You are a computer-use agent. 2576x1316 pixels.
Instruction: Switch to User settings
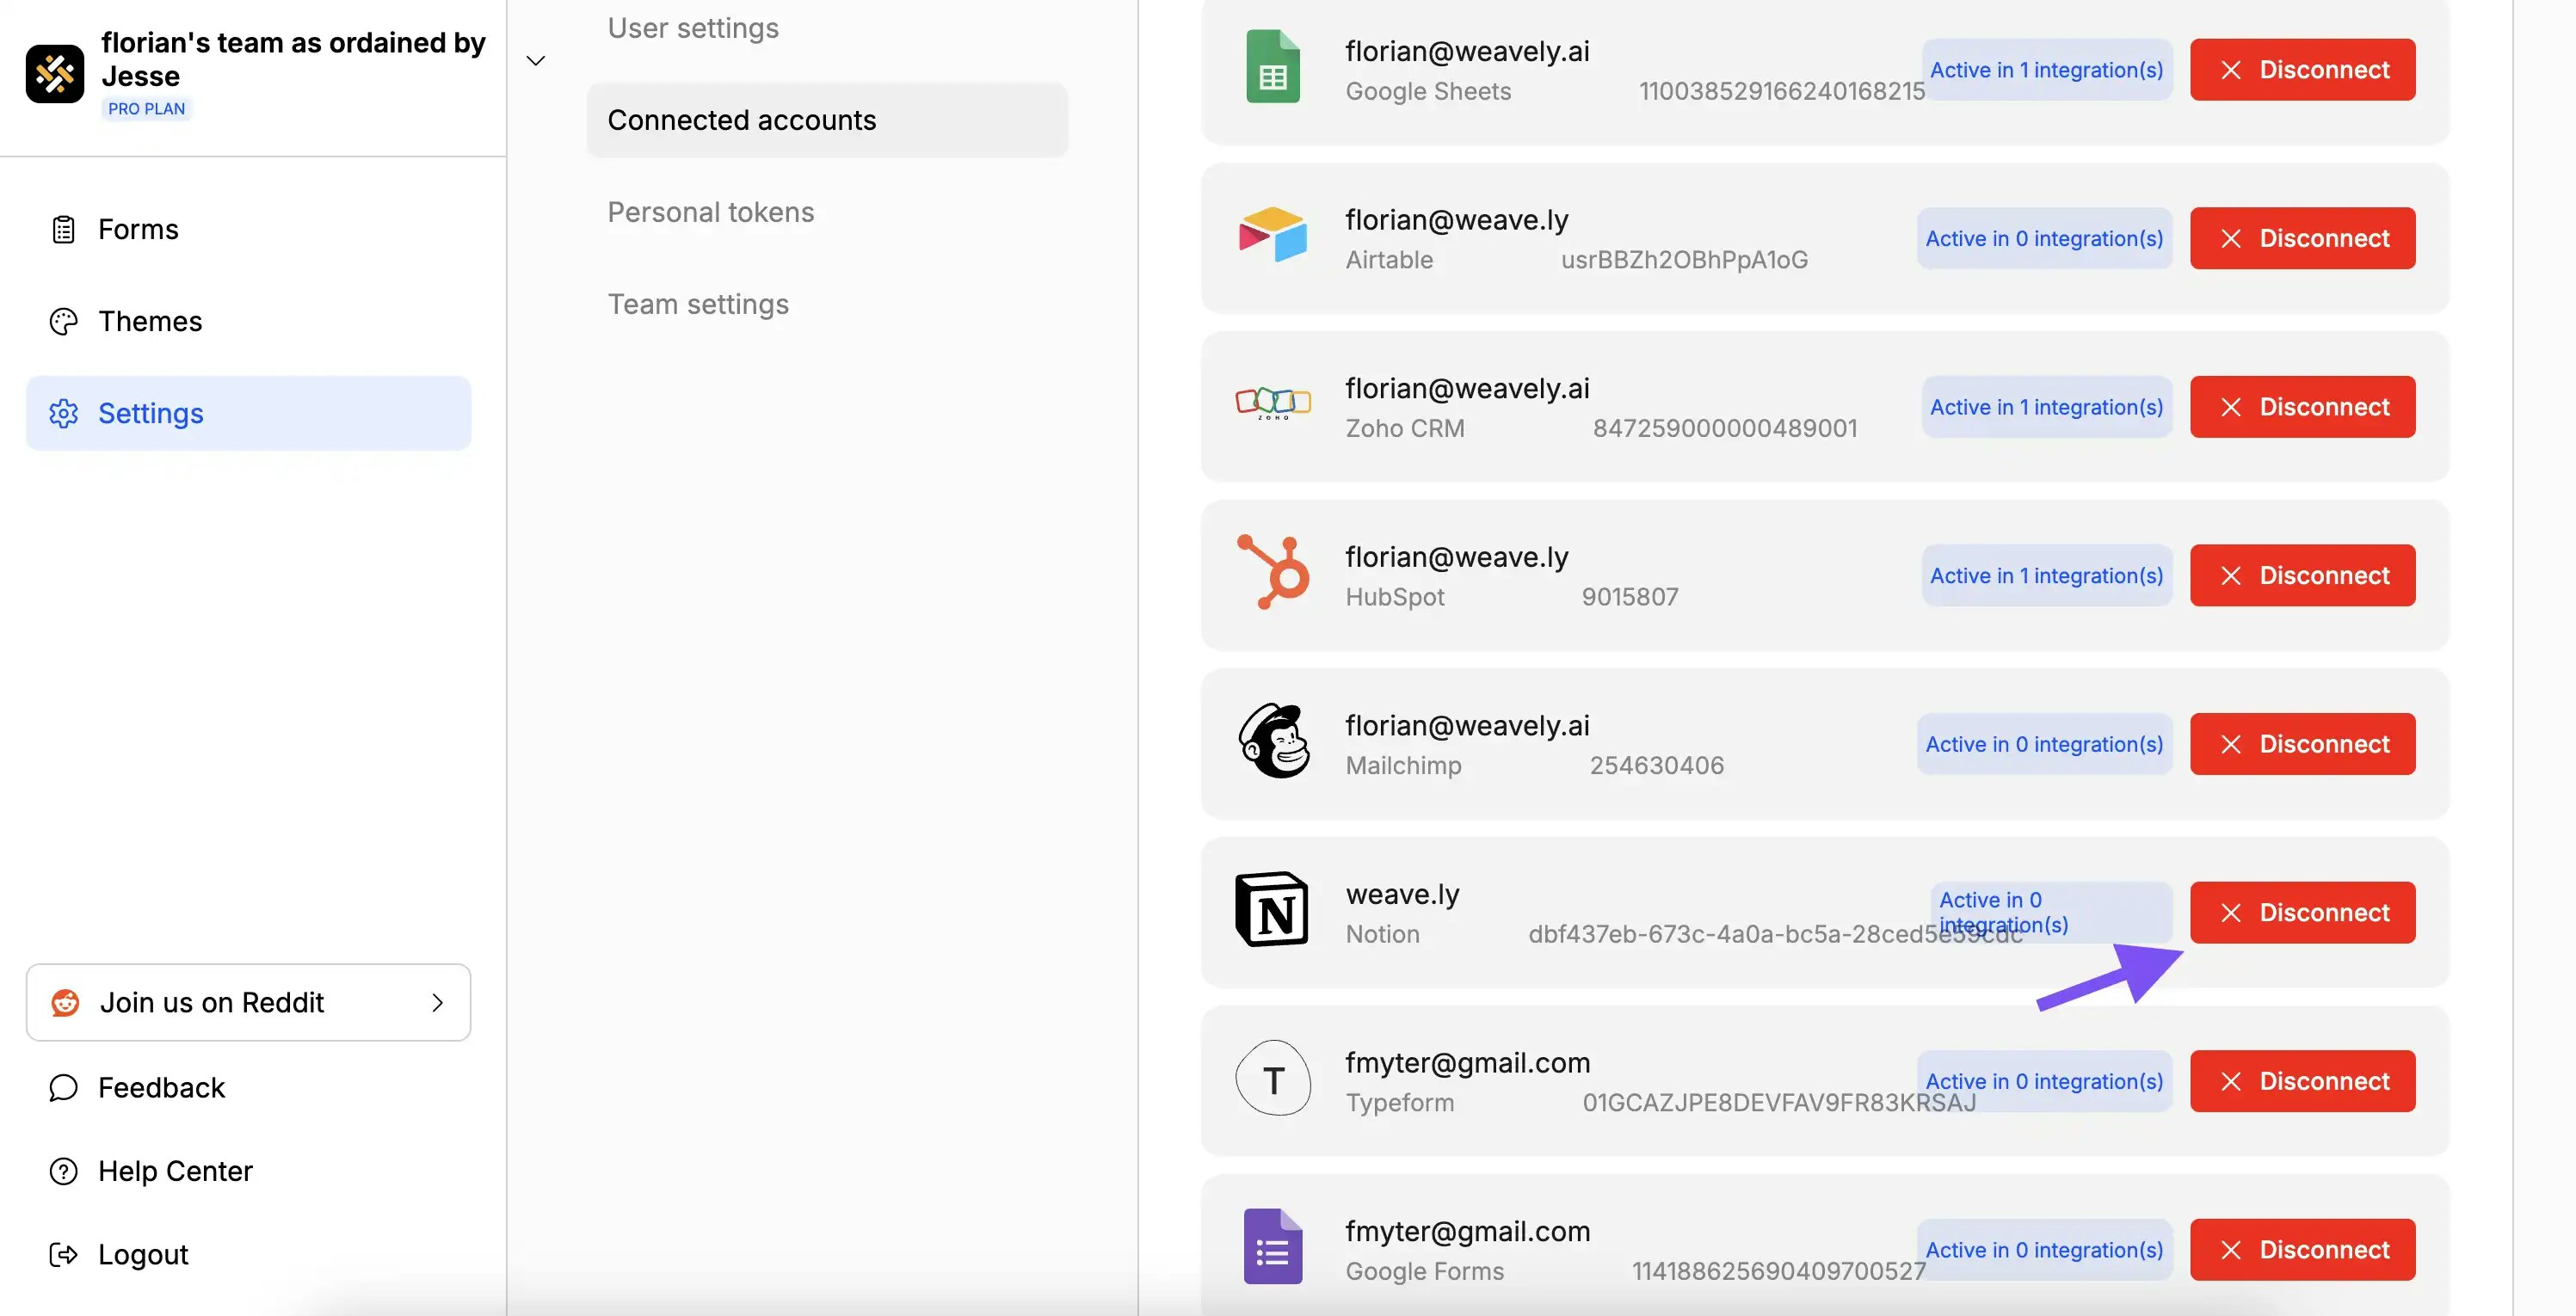[692, 27]
